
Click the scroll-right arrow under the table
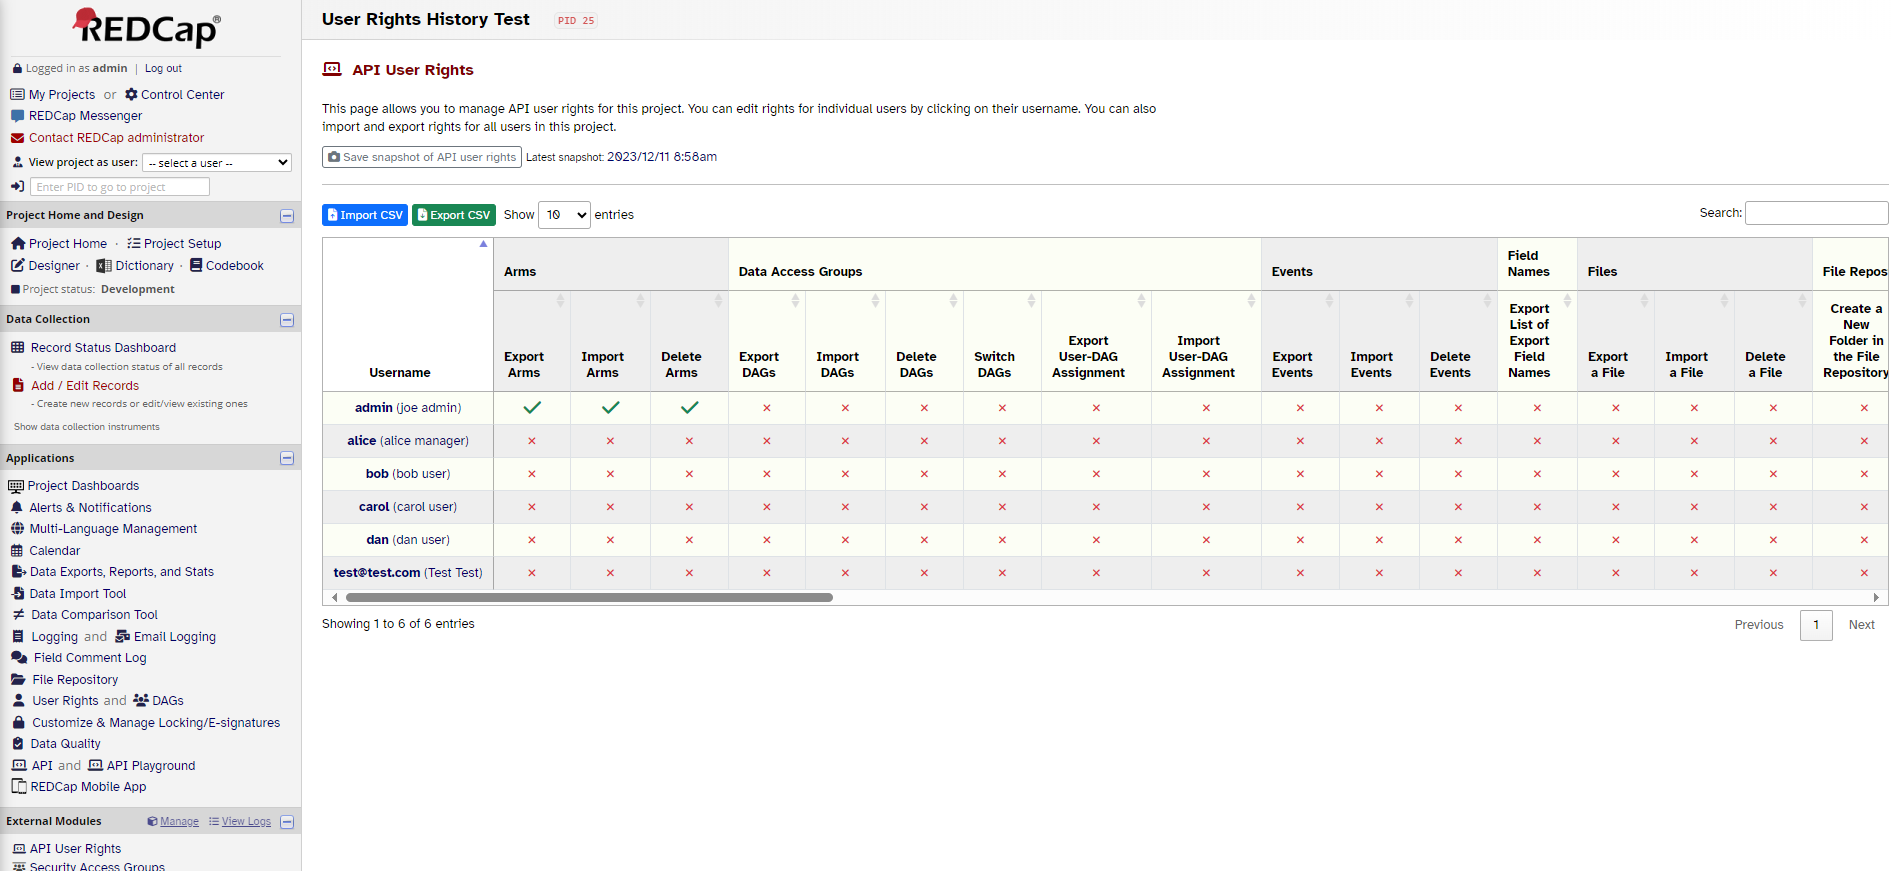coord(1876,598)
